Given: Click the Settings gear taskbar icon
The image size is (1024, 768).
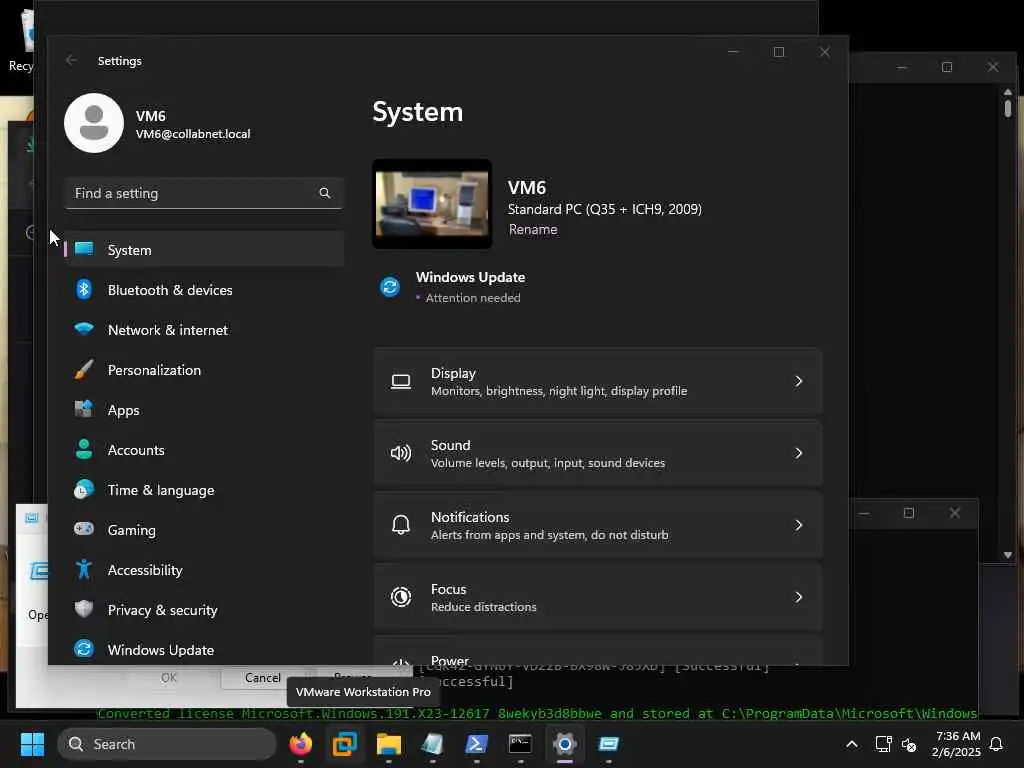Looking at the screenshot, I should (x=564, y=744).
